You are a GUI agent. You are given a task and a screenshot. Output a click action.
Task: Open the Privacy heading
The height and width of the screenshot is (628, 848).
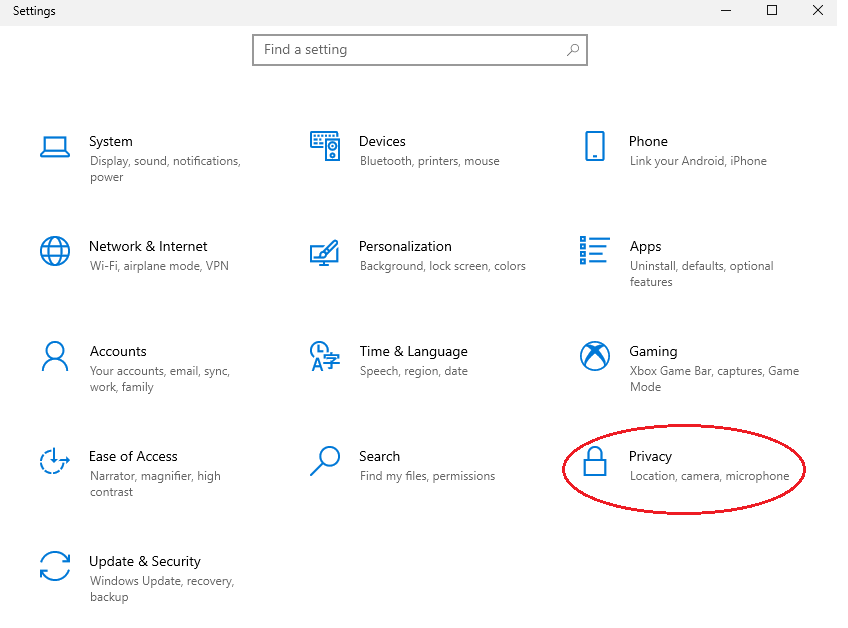650,457
